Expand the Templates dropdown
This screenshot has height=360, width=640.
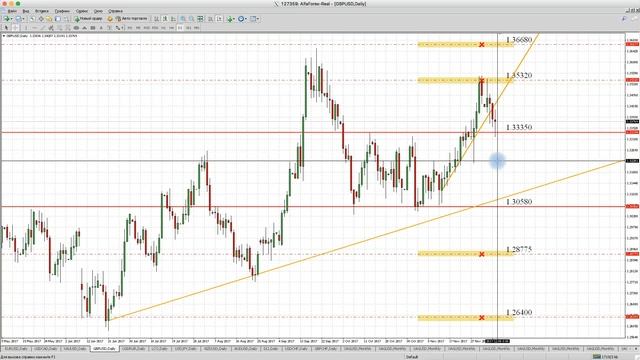click(258, 19)
